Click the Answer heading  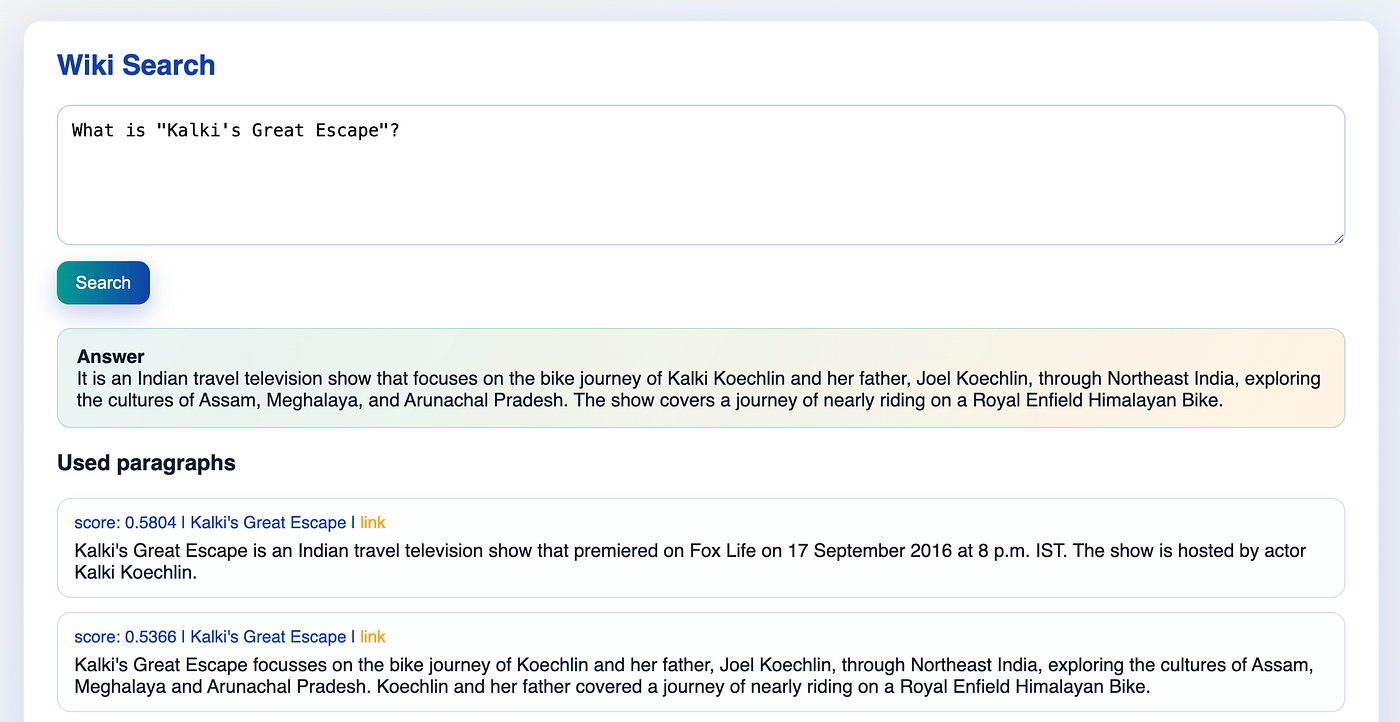(111, 356)
